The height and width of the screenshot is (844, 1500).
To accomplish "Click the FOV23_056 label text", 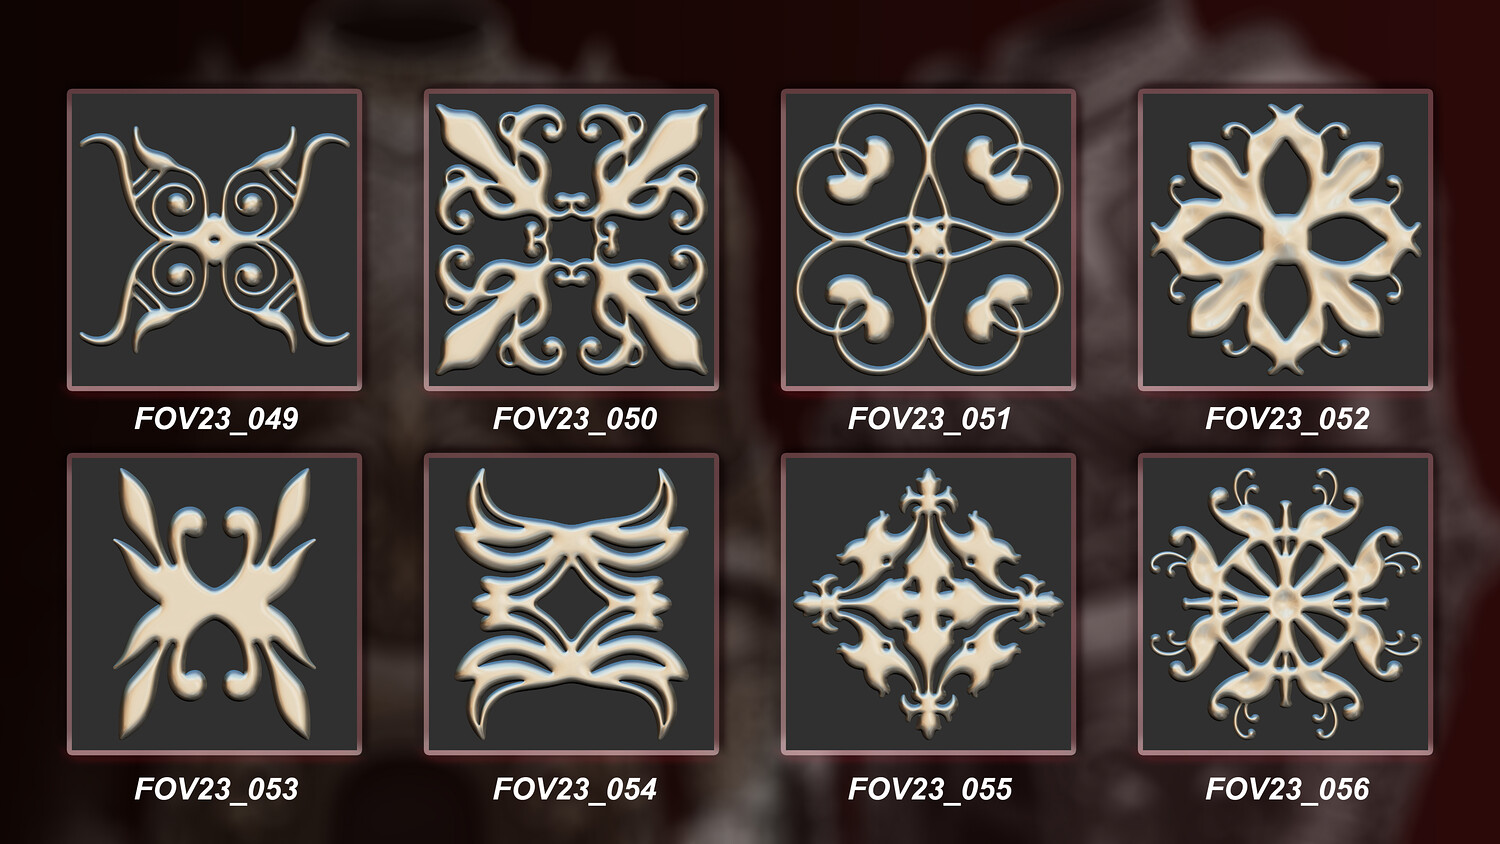I will 1287,789.
